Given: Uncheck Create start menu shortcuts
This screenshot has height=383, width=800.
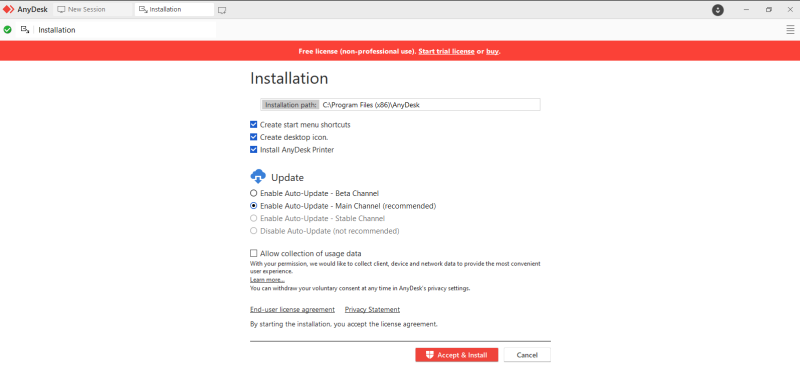Looking at the screenshot, I should pos(254,124).
